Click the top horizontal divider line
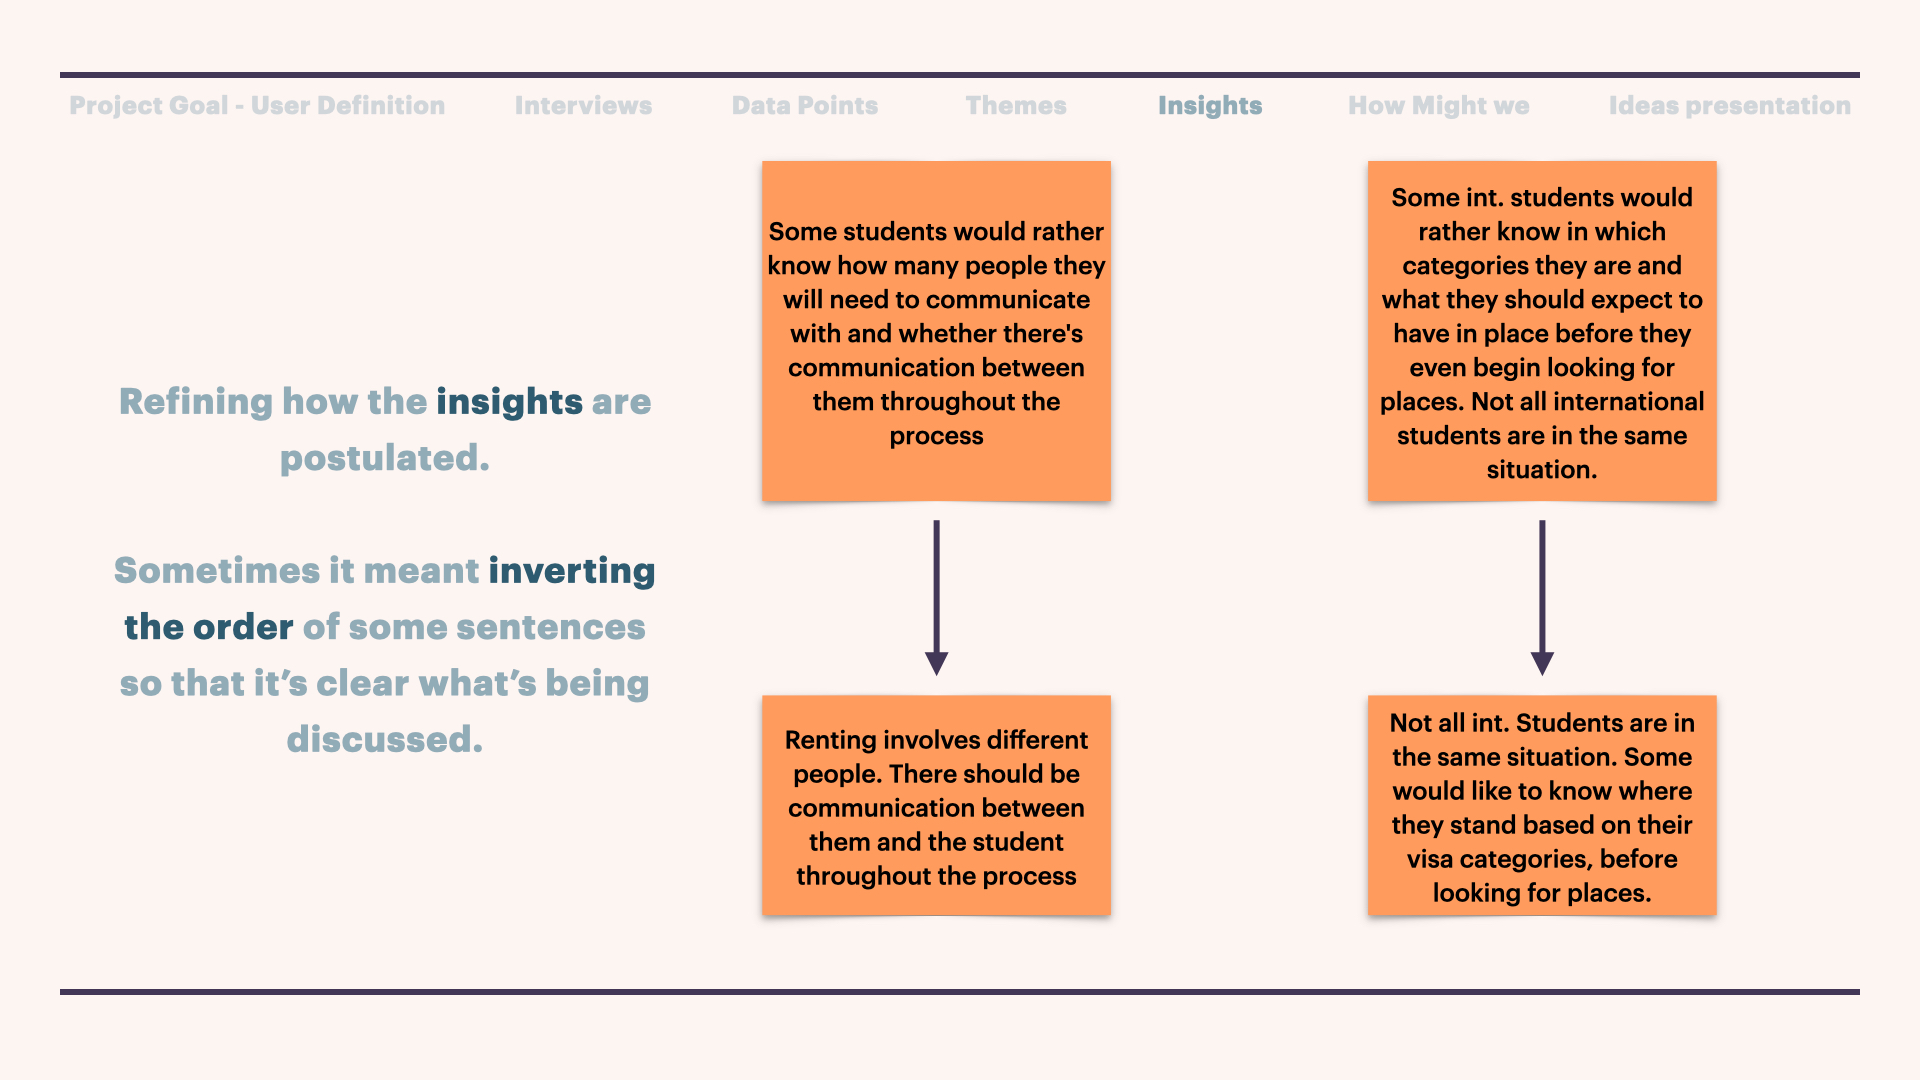This screenshot has height=1080, width=1920. coord(960,75)
